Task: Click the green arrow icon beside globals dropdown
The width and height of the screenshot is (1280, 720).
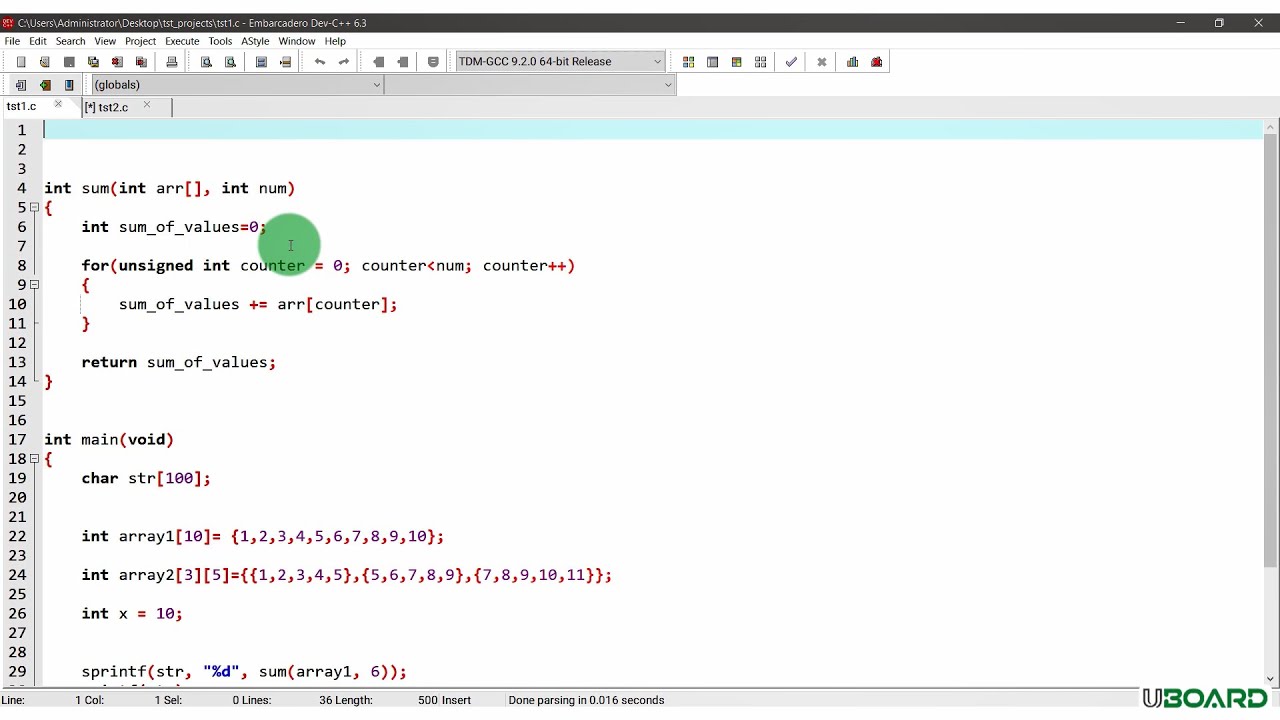Action: (x=45, y=85)
